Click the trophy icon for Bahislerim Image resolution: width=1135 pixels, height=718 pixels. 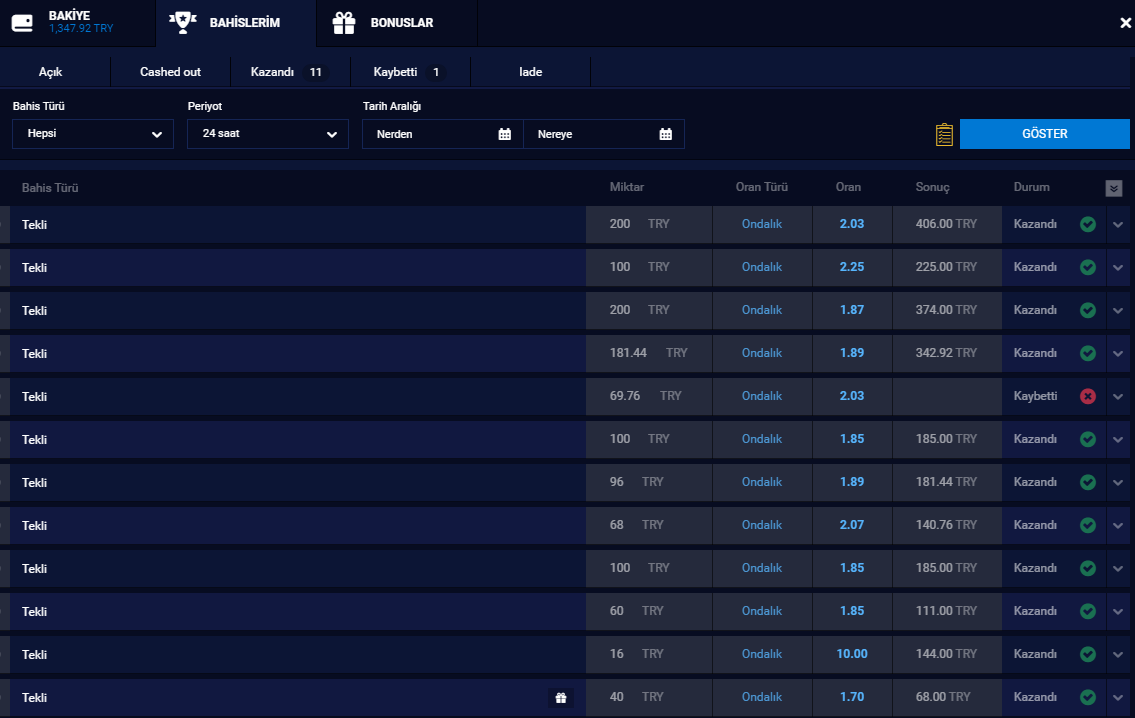click(181, 22)
